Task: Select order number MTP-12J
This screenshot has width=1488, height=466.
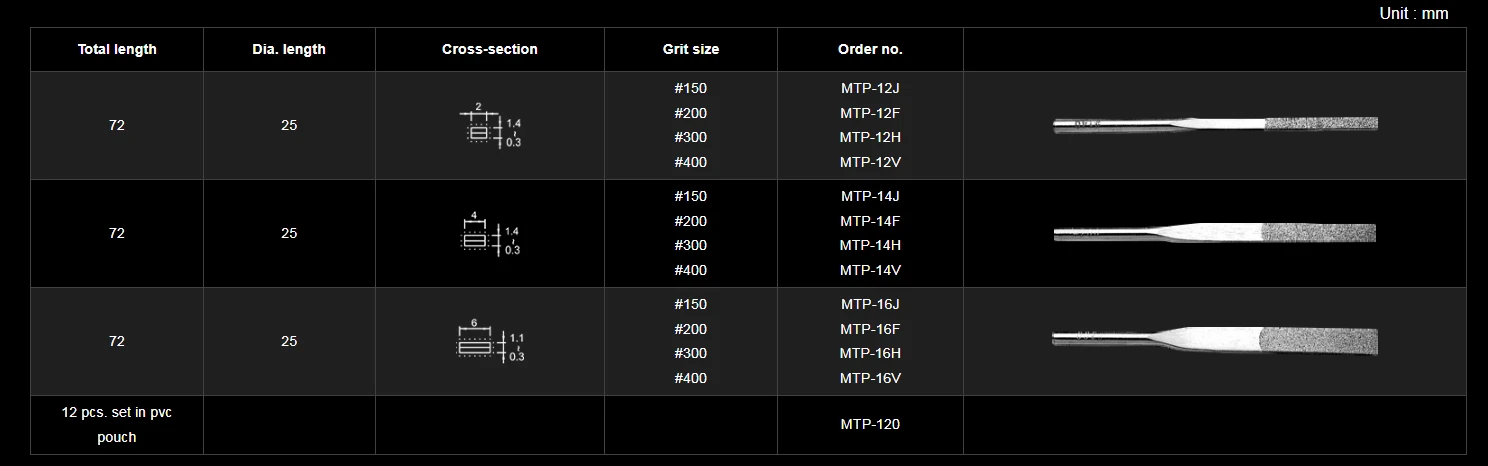Action: [x=870, y=88]
